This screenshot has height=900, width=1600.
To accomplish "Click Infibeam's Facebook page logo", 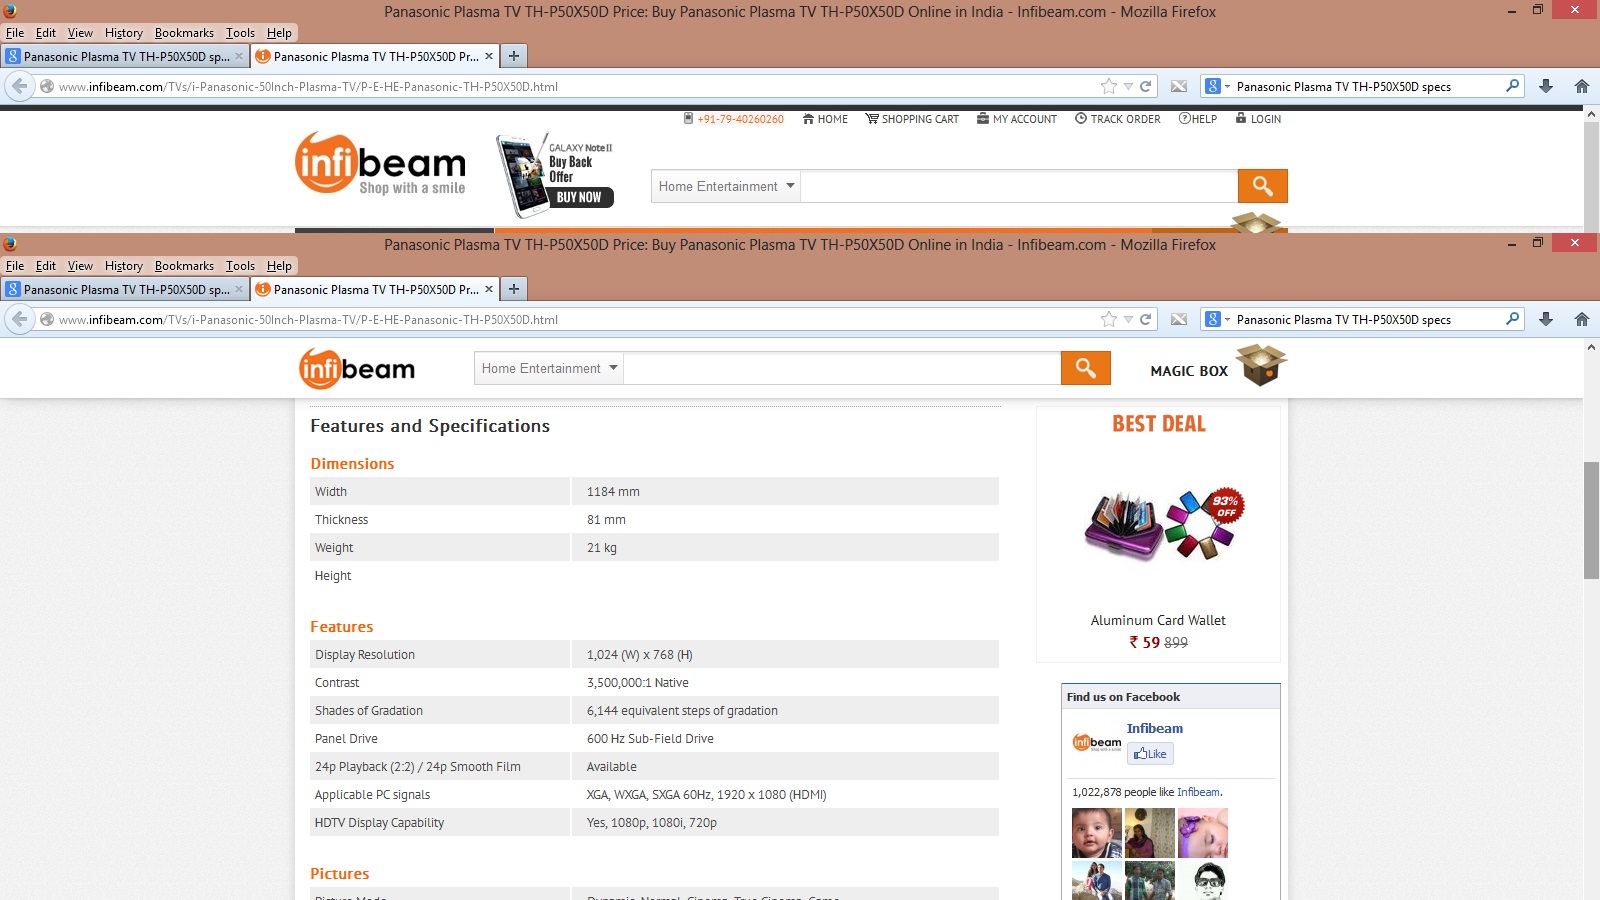I will coord(1097,742).
